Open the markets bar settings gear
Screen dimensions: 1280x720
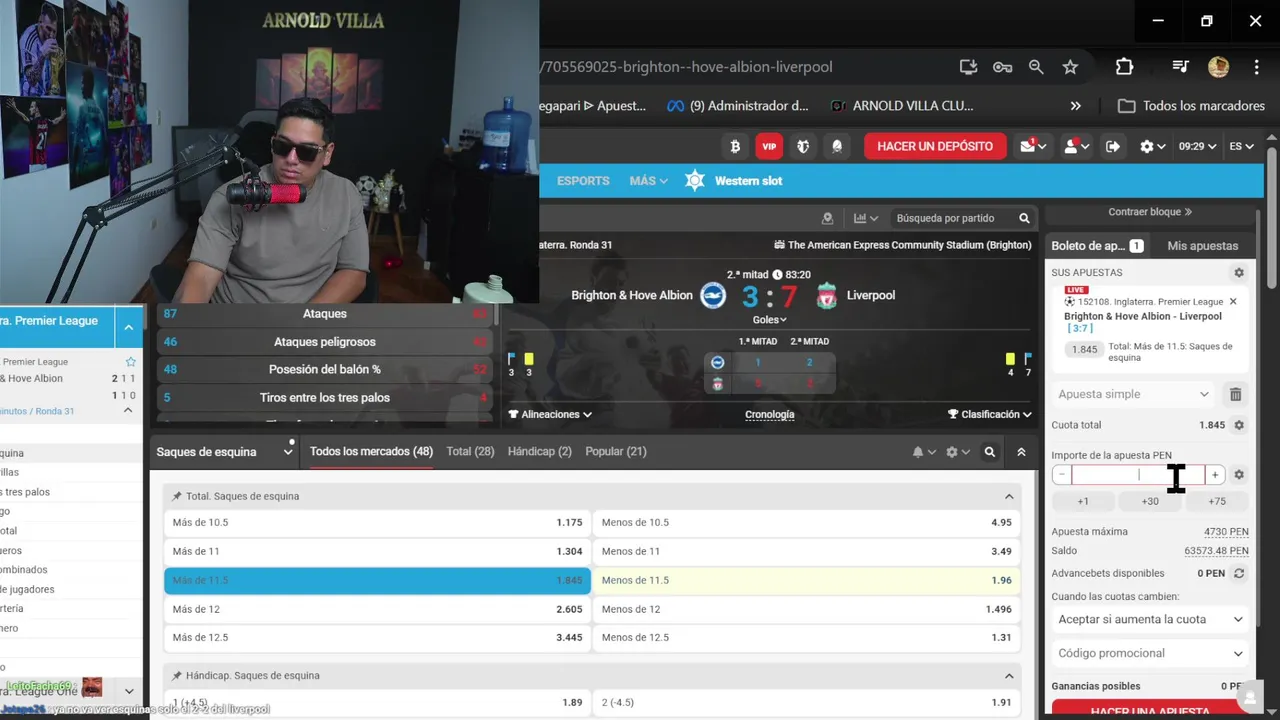957,452
